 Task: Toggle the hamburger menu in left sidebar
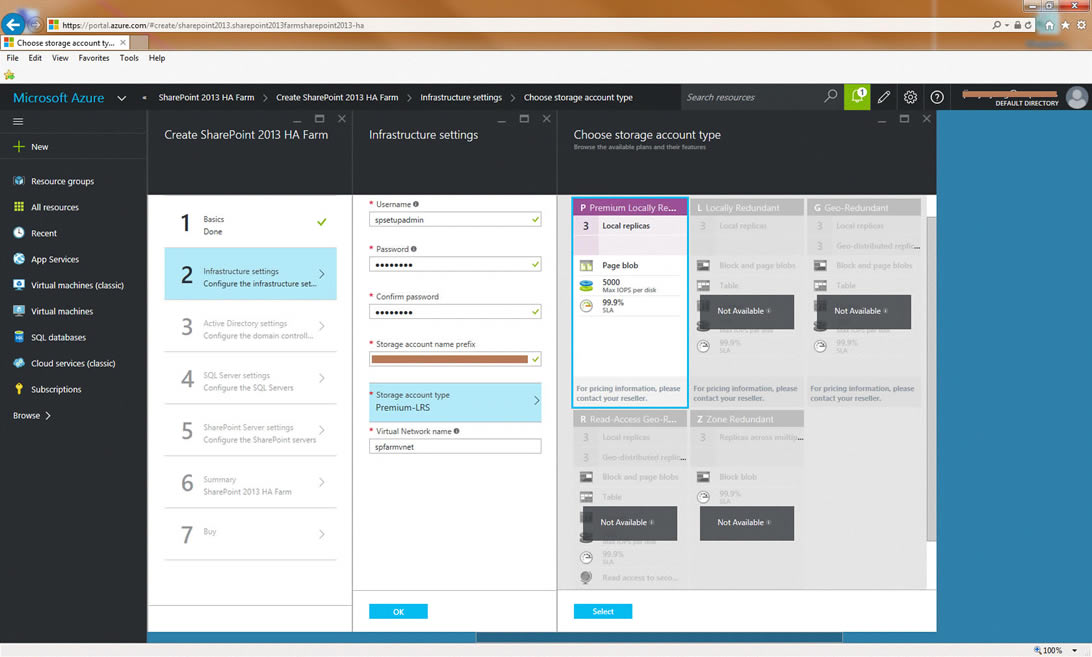pyautogui.click(x=18, y=121)
